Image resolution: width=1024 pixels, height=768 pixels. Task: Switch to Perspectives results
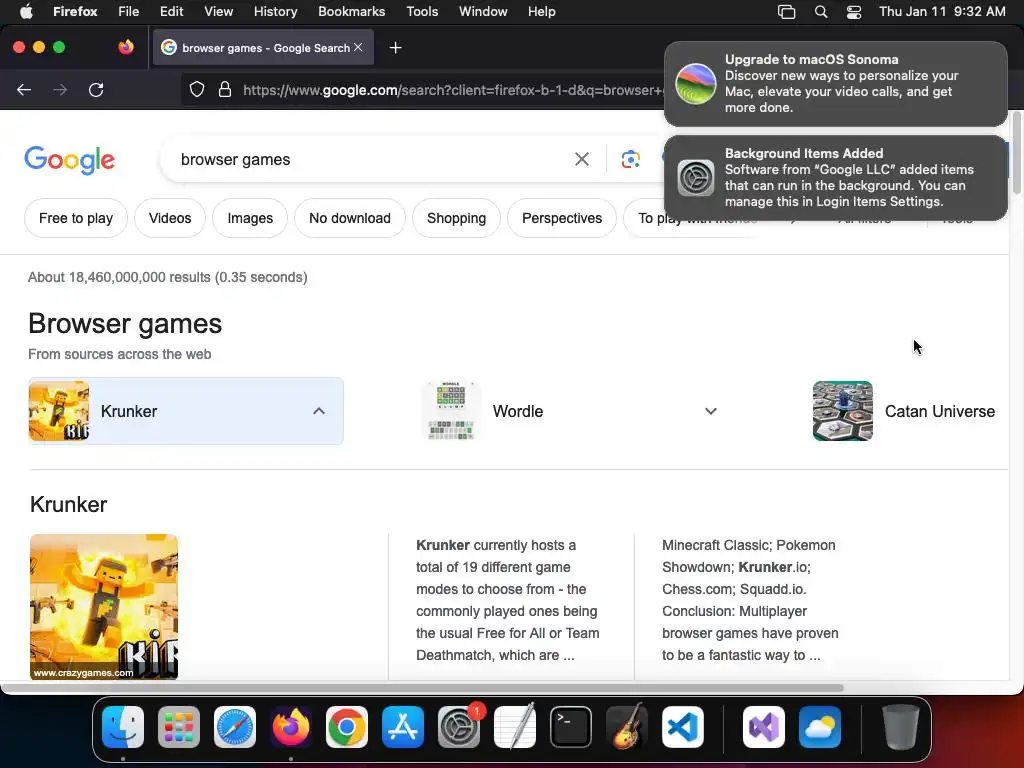(x=562, y=218)
